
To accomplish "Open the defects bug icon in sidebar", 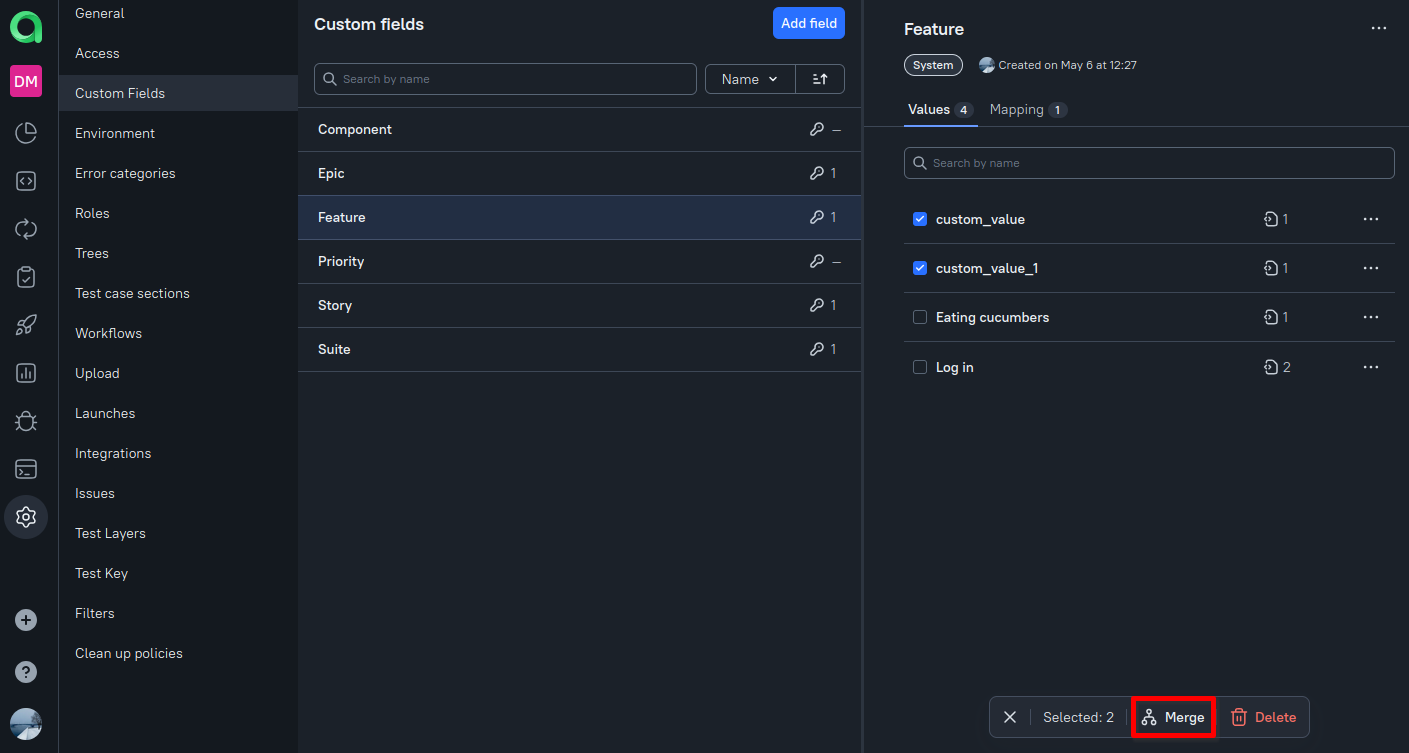I will pos(26,421).
